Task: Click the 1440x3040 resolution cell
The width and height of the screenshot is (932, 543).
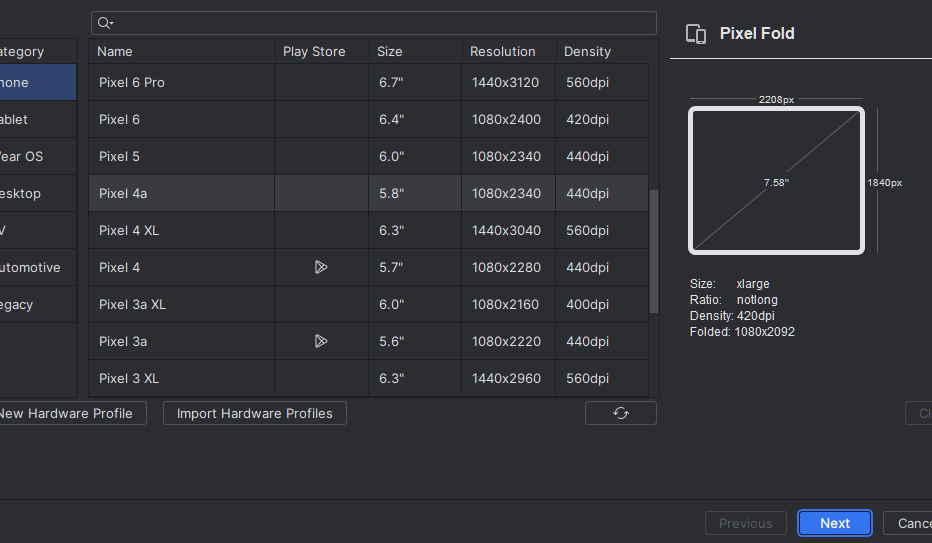Action: [x=506, y=231]
